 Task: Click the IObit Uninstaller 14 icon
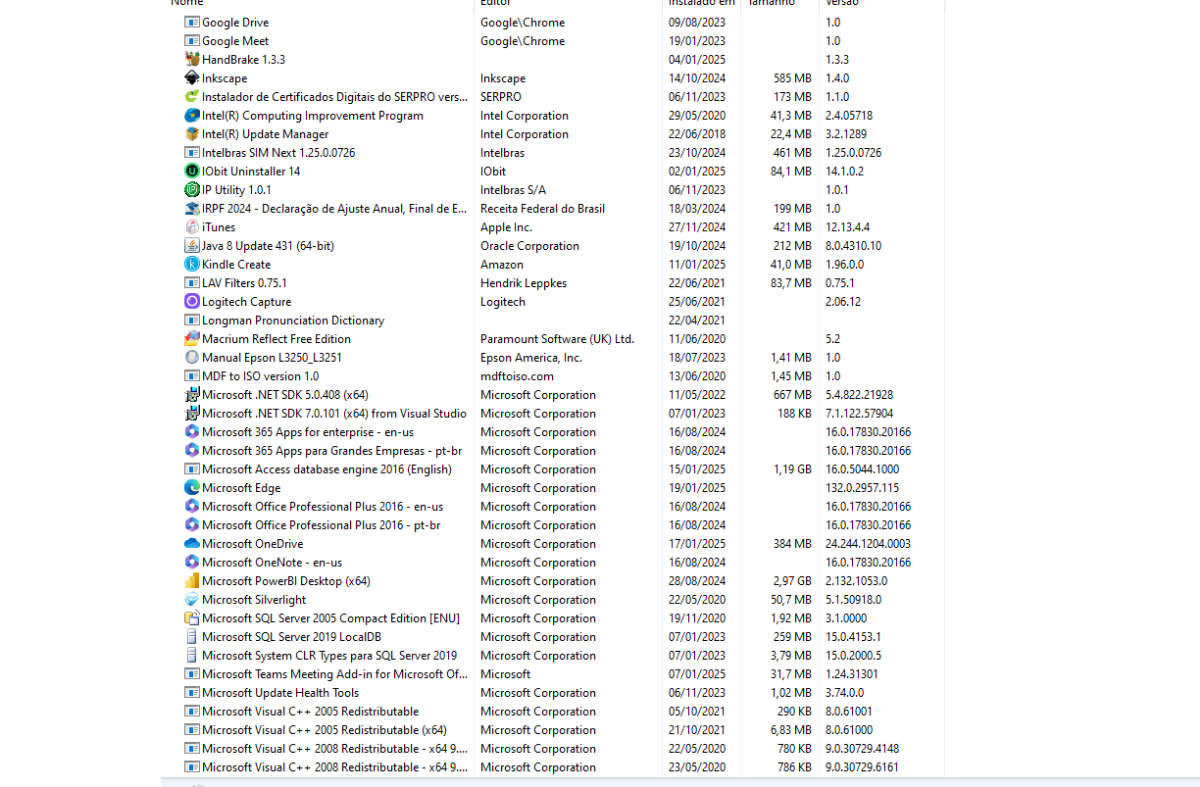tap(192, 171)
